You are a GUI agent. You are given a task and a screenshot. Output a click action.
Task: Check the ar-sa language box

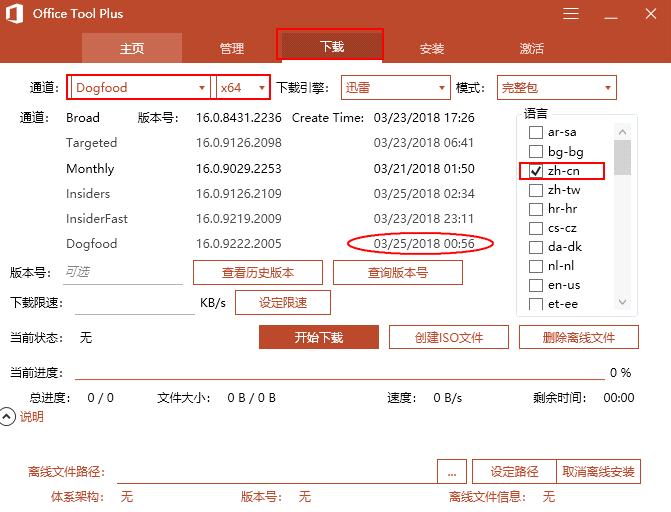click(535, 132)
